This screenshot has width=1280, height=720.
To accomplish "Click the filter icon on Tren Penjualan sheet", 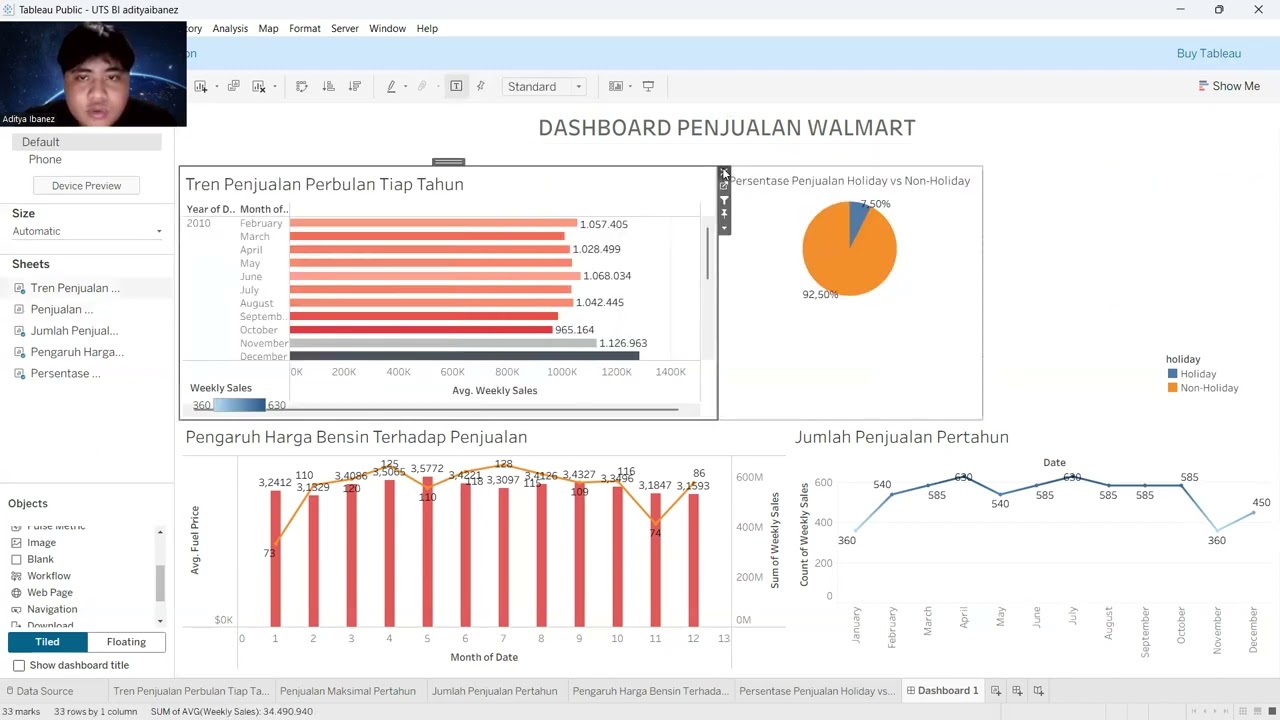I will tap(724, 200).
